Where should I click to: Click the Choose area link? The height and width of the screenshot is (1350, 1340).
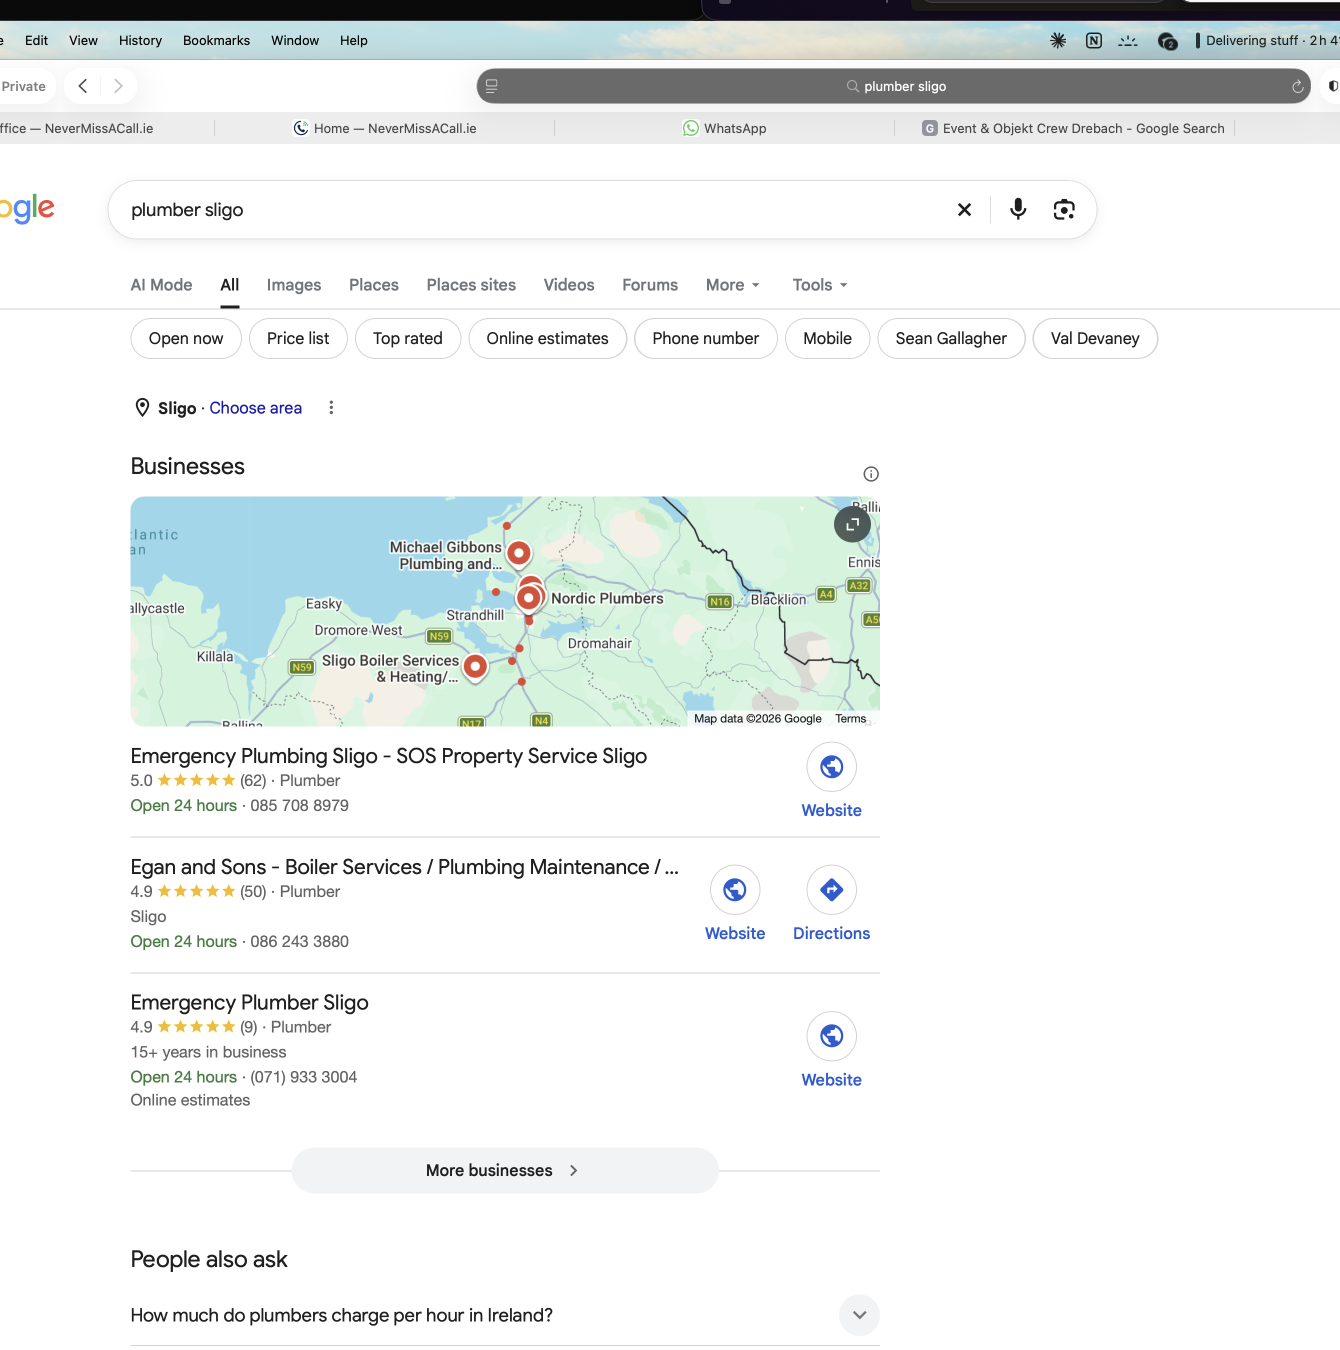pos(256,408)
